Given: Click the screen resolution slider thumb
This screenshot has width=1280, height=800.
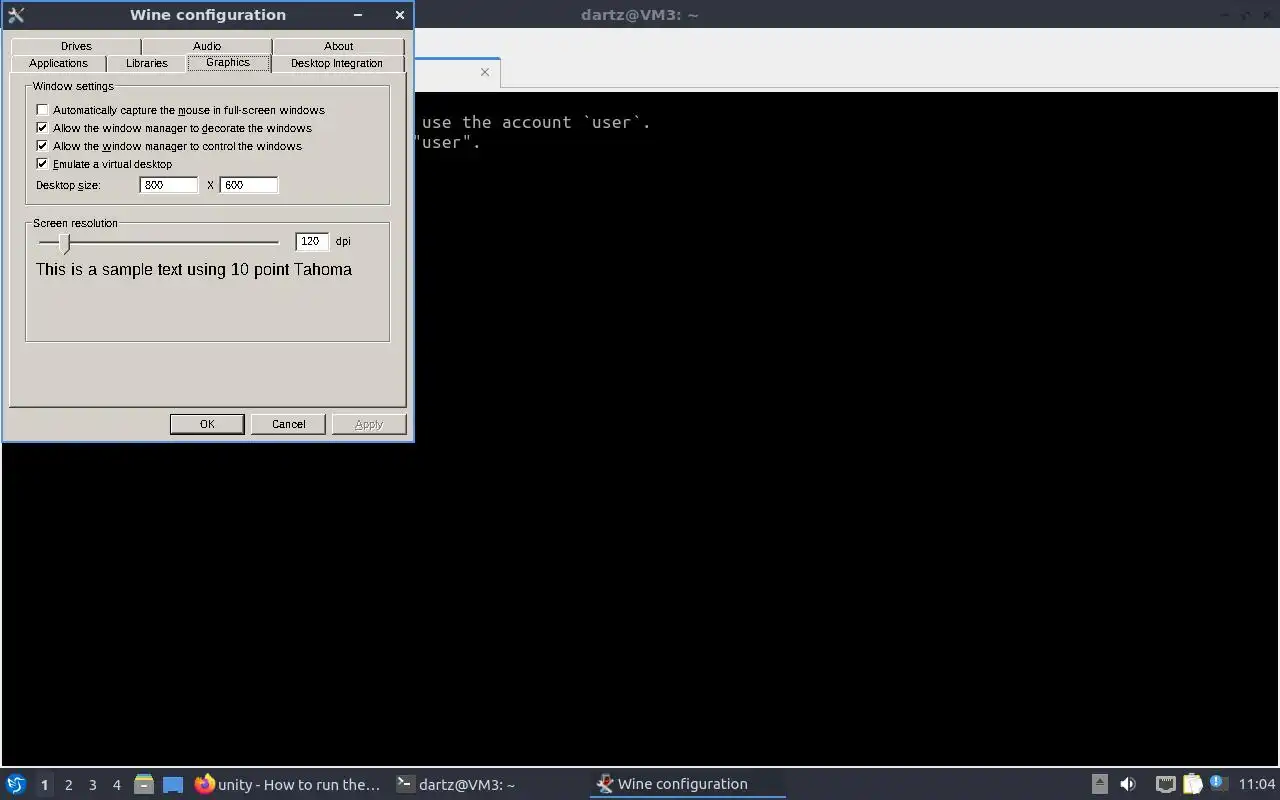Looking at the screenshot, I should 65,243.
